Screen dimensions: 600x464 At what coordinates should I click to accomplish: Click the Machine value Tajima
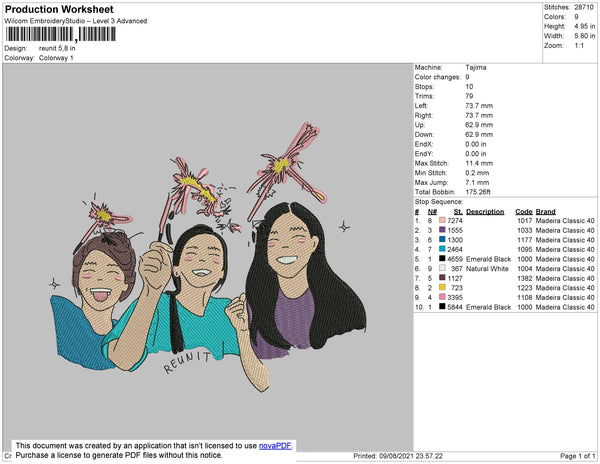tap(476, 67)
